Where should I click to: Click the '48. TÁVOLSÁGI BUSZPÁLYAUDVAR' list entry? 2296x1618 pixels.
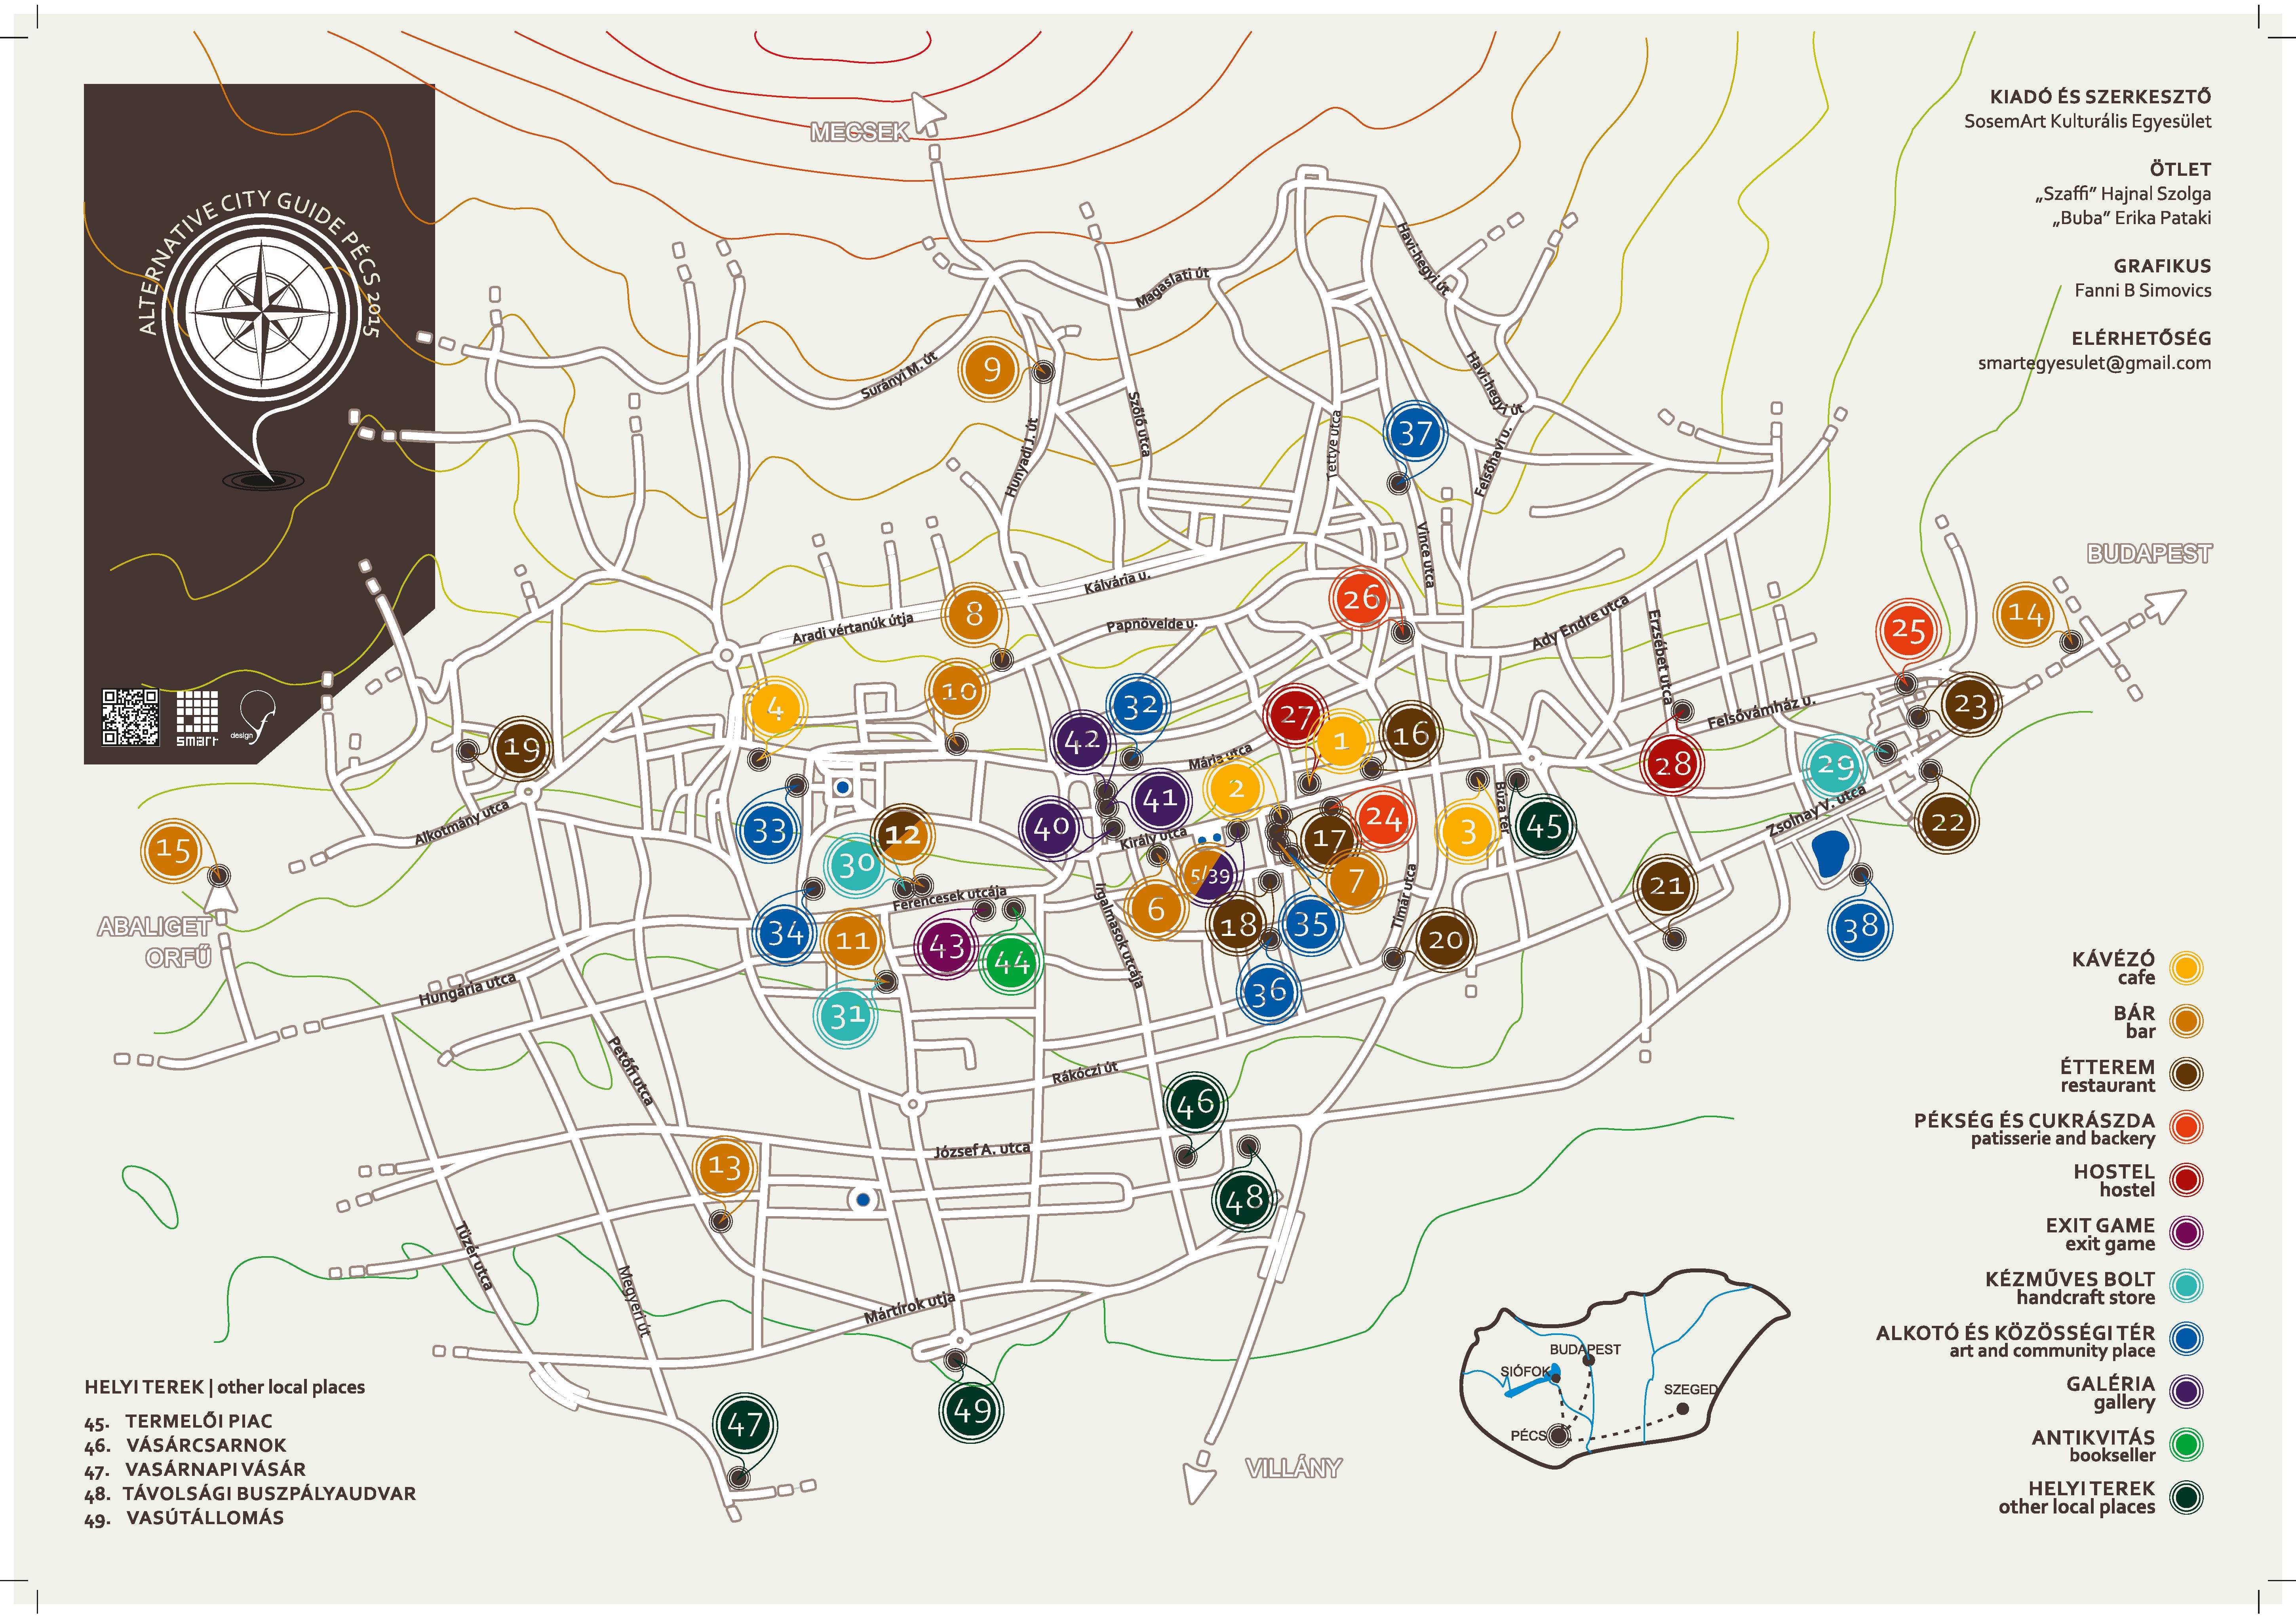tap(250, 1494)
